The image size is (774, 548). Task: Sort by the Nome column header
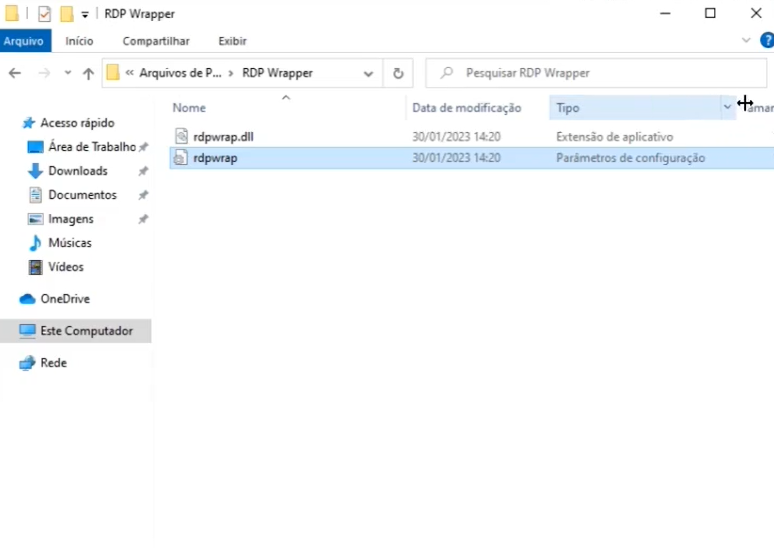pyautogui.click(x=189, y=108)
